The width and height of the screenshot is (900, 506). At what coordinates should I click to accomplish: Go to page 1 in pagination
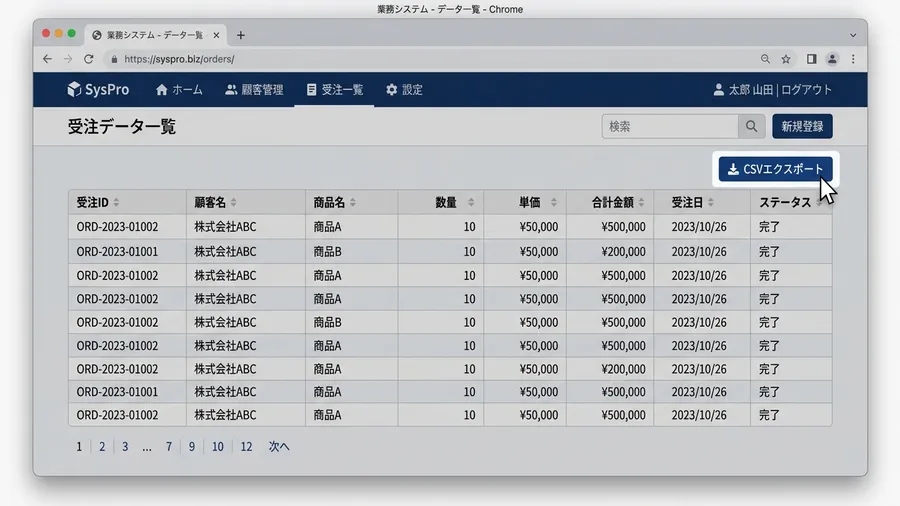click(x=79, y=446)
